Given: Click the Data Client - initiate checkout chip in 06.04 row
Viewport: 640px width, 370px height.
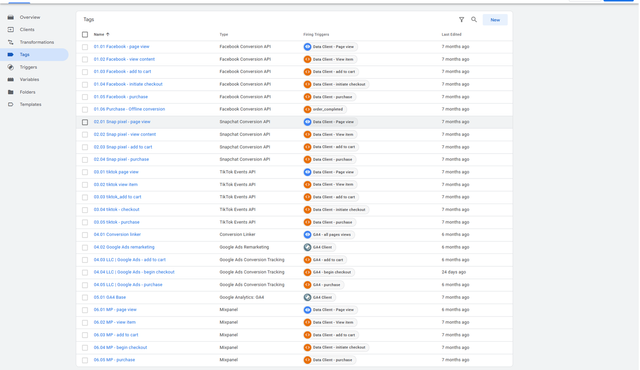Looking at the screenshot, I should tap(336, 348).
